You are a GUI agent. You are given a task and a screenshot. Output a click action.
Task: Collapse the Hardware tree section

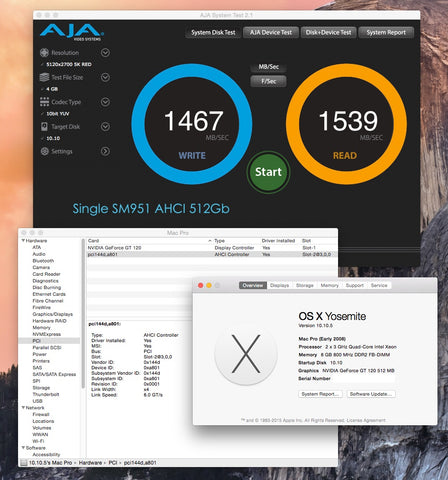point(23,240)
